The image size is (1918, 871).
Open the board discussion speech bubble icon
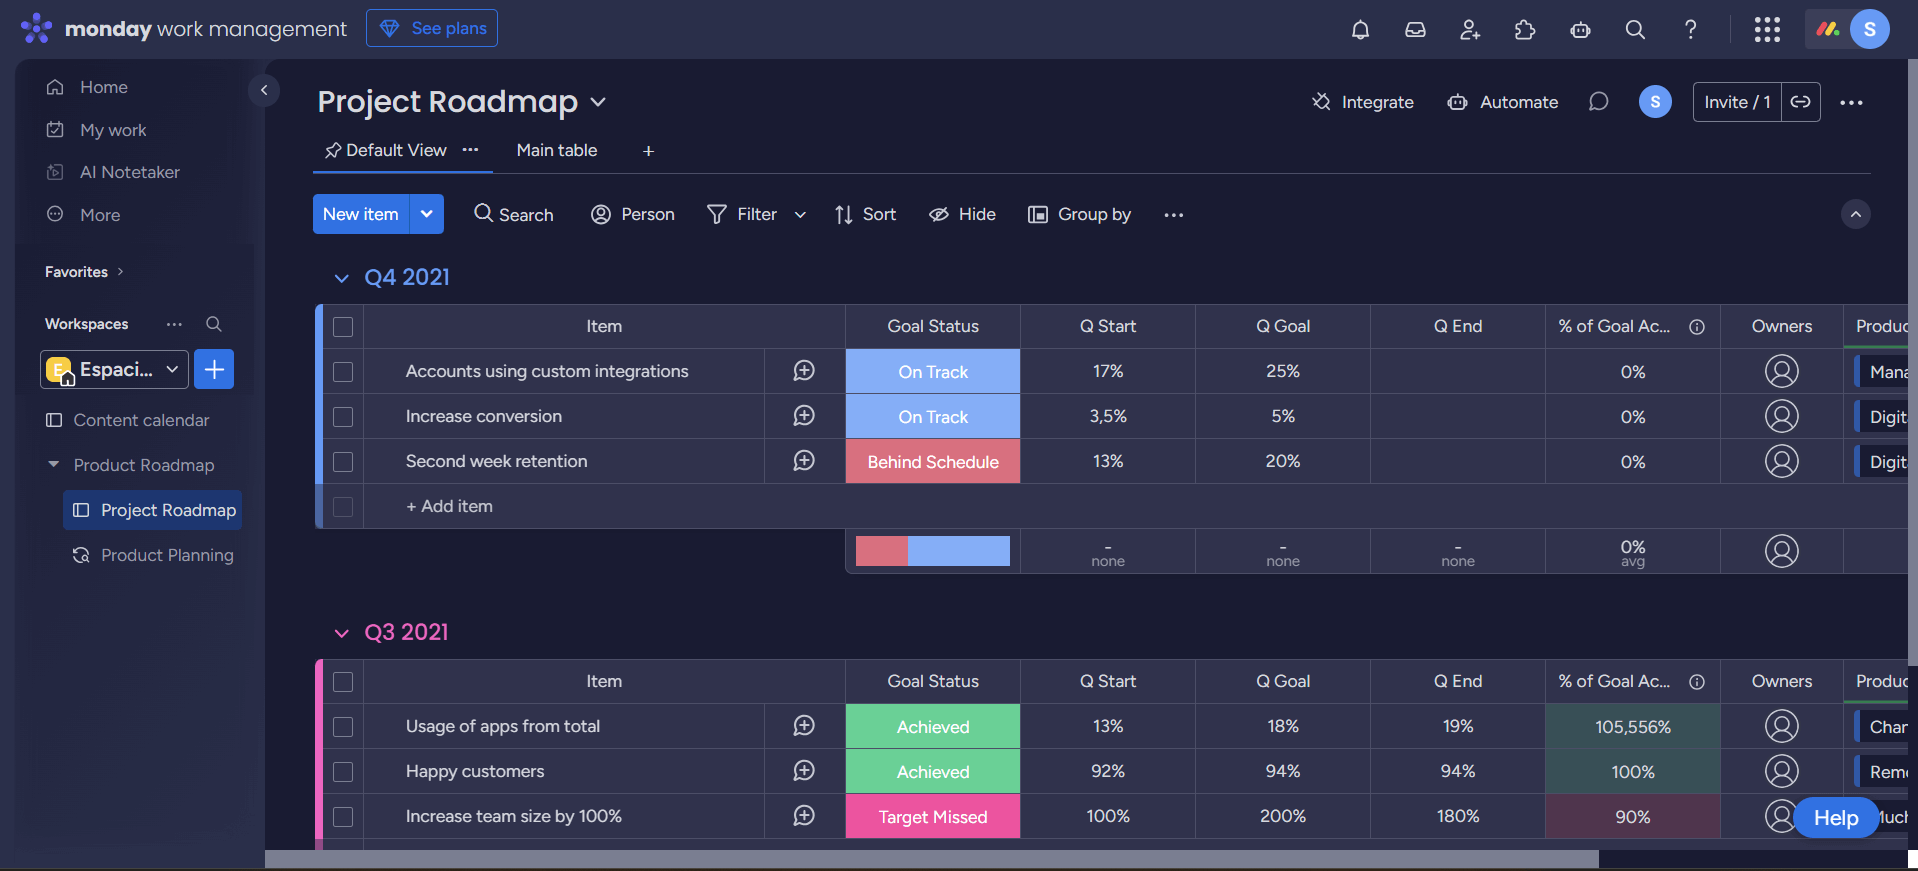click(x=1598, y=102)
